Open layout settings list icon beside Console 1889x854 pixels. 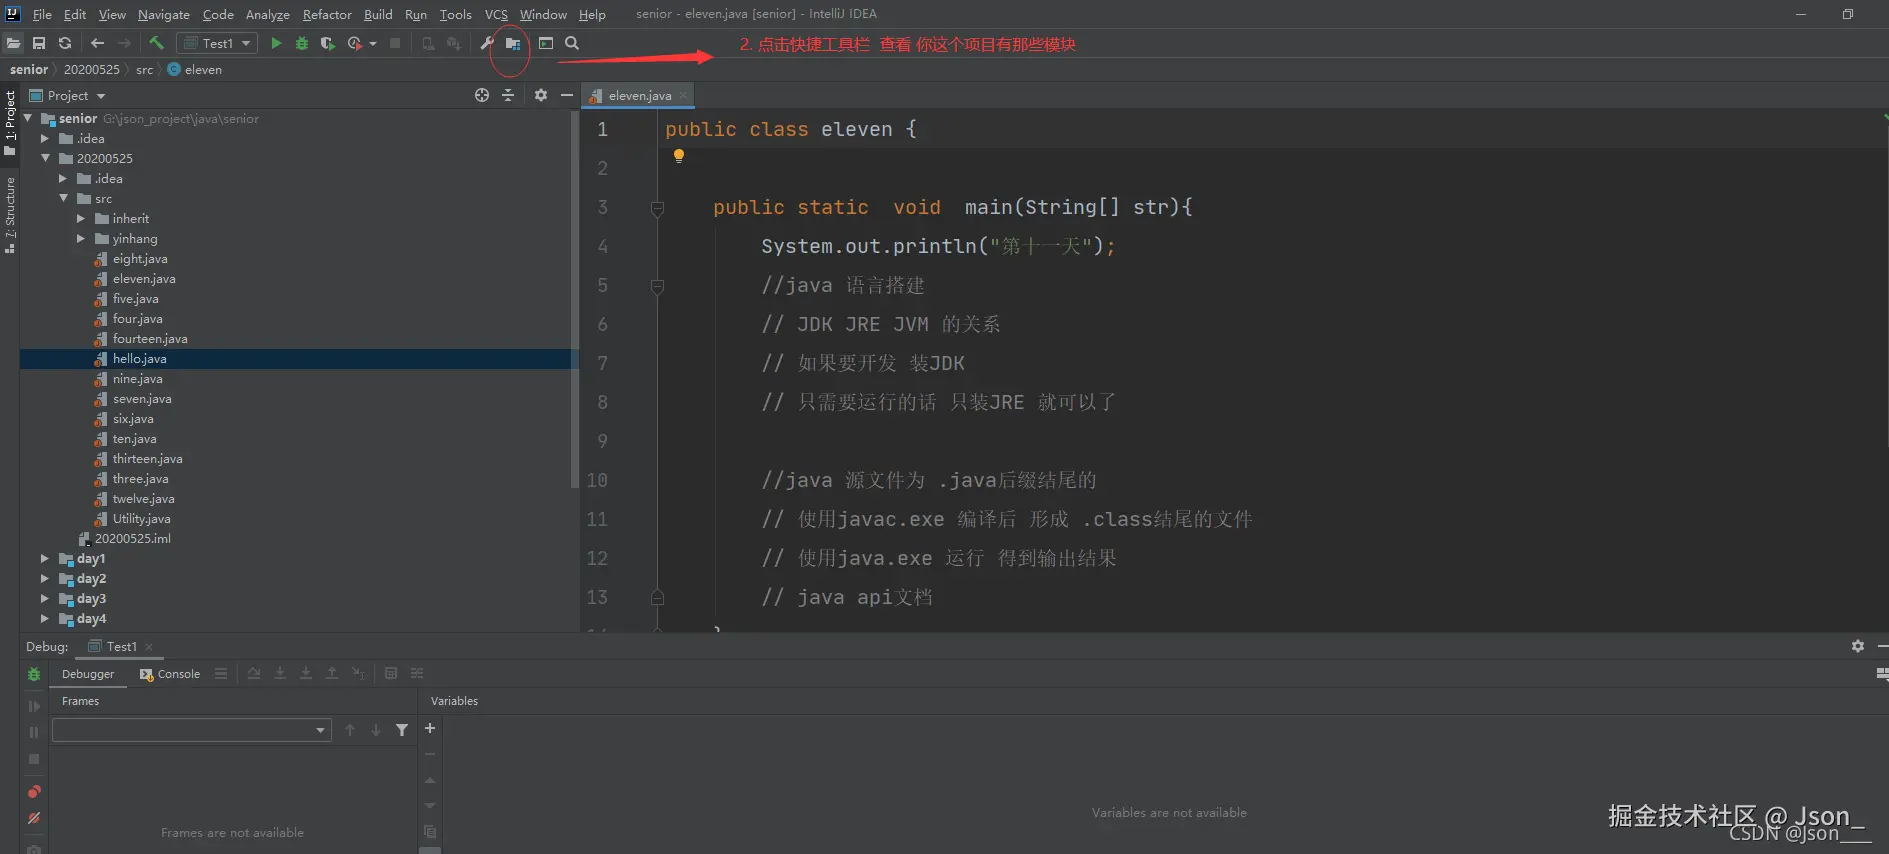[221, 673]
